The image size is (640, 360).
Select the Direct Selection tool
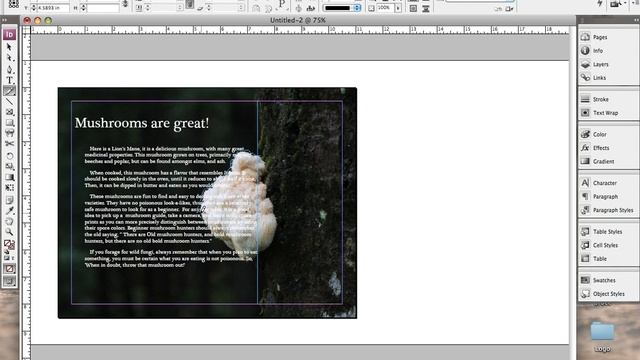pyautogui.click(x=9, y=58)
